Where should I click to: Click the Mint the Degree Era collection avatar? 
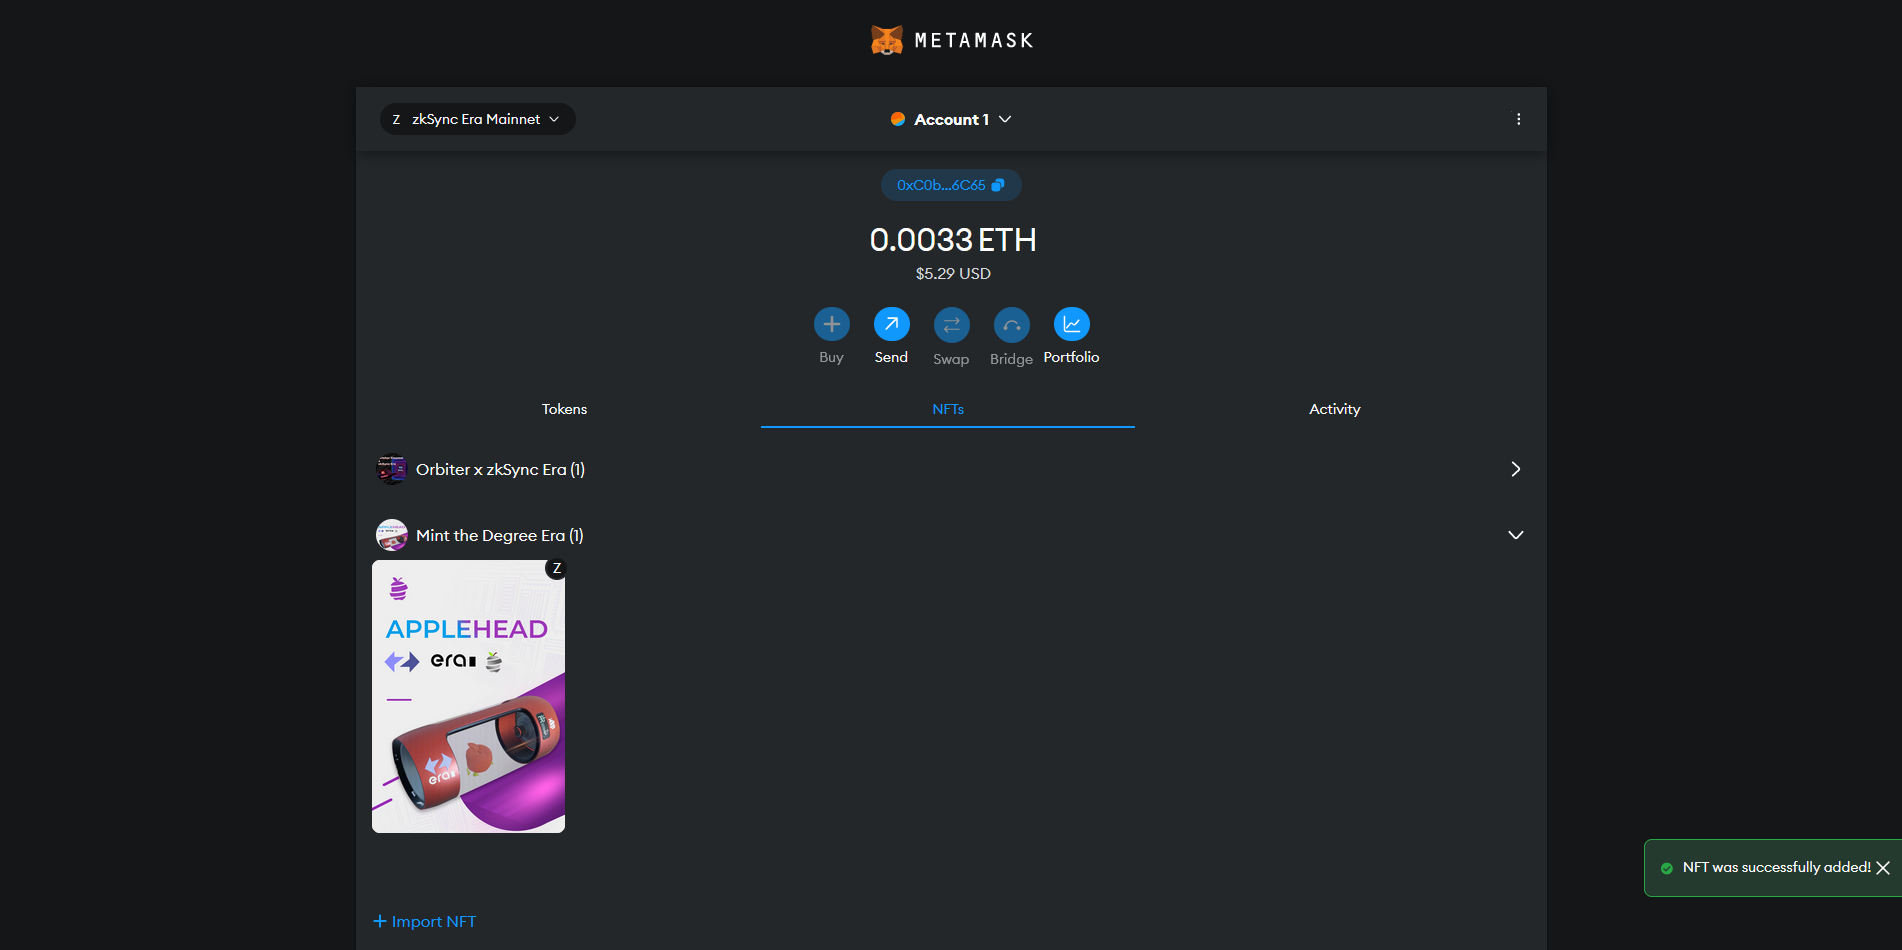point(391,535)
